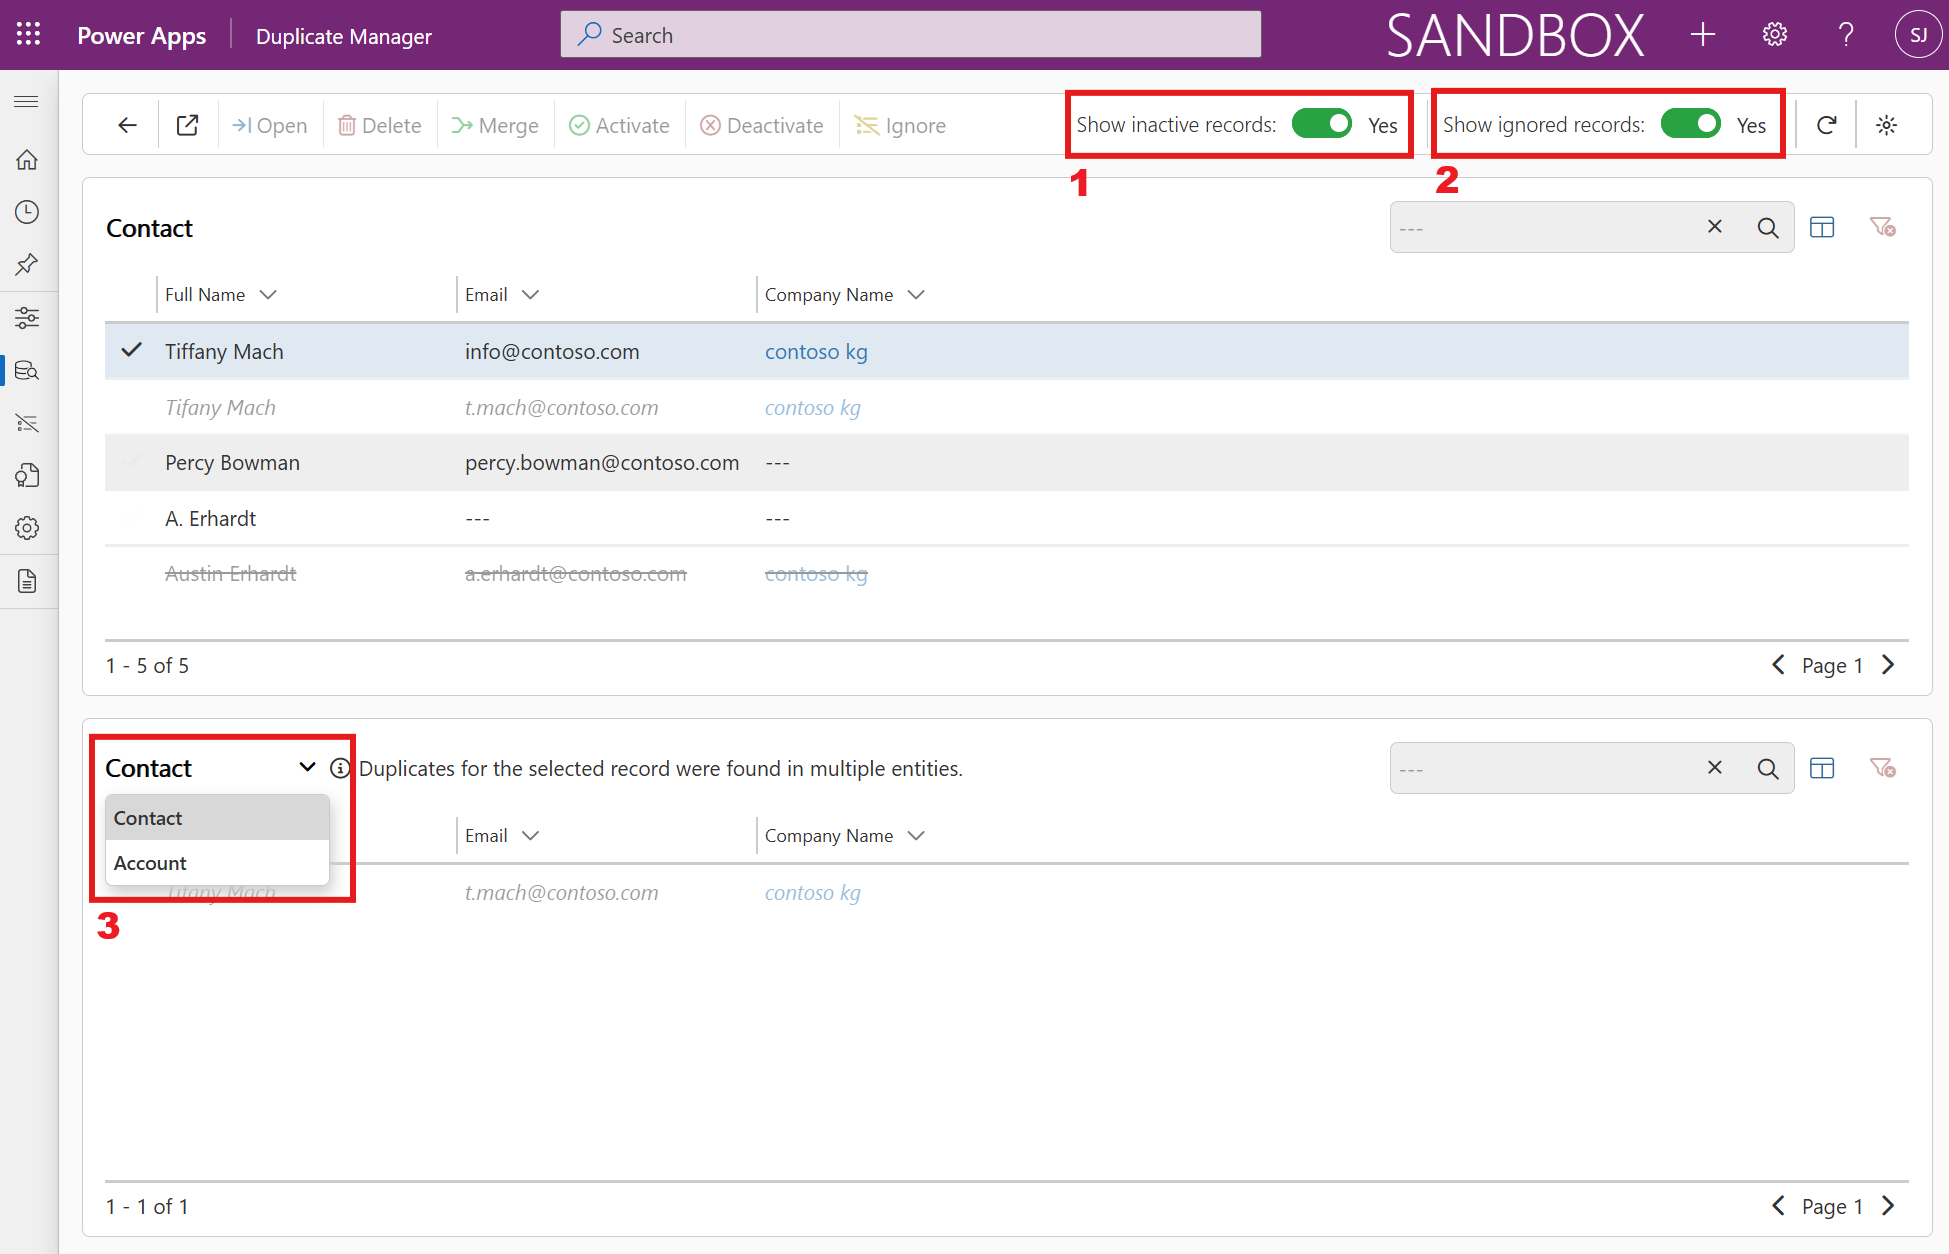1949x1254 pixels.
Task: Click the refresh icon in command bar
Action: tap(1827, 125)
